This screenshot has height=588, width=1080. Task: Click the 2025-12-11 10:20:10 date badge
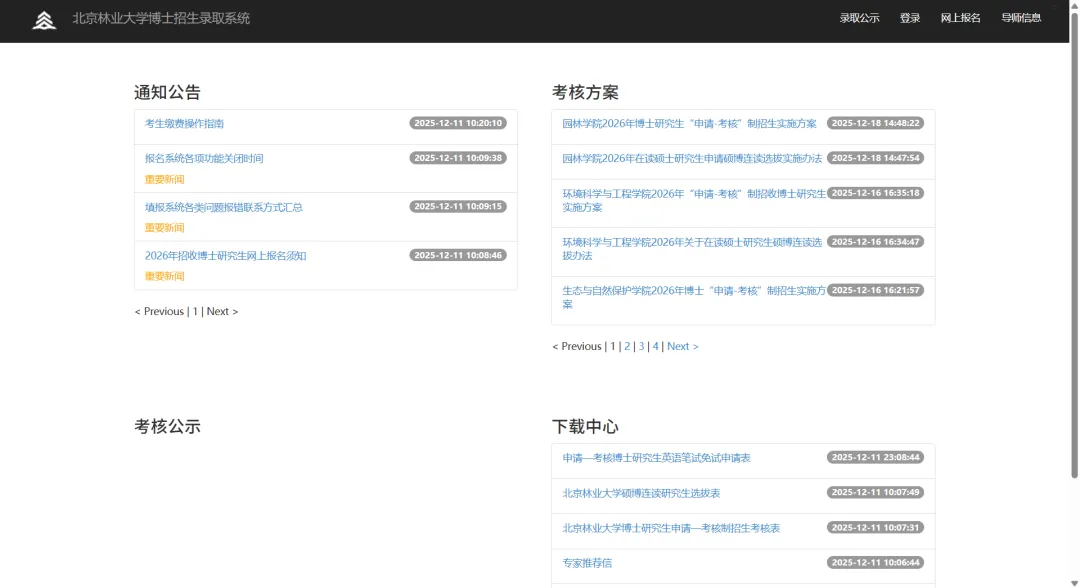(x=458, y=123)
